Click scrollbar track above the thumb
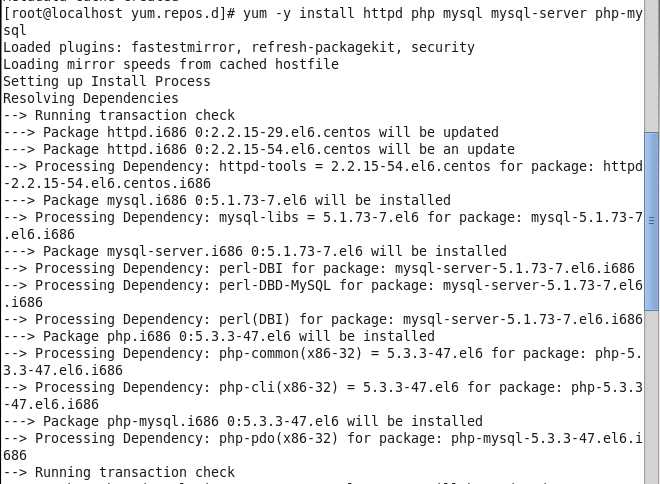This screenshot has width=660, height=484. click(x=651, y=66)
